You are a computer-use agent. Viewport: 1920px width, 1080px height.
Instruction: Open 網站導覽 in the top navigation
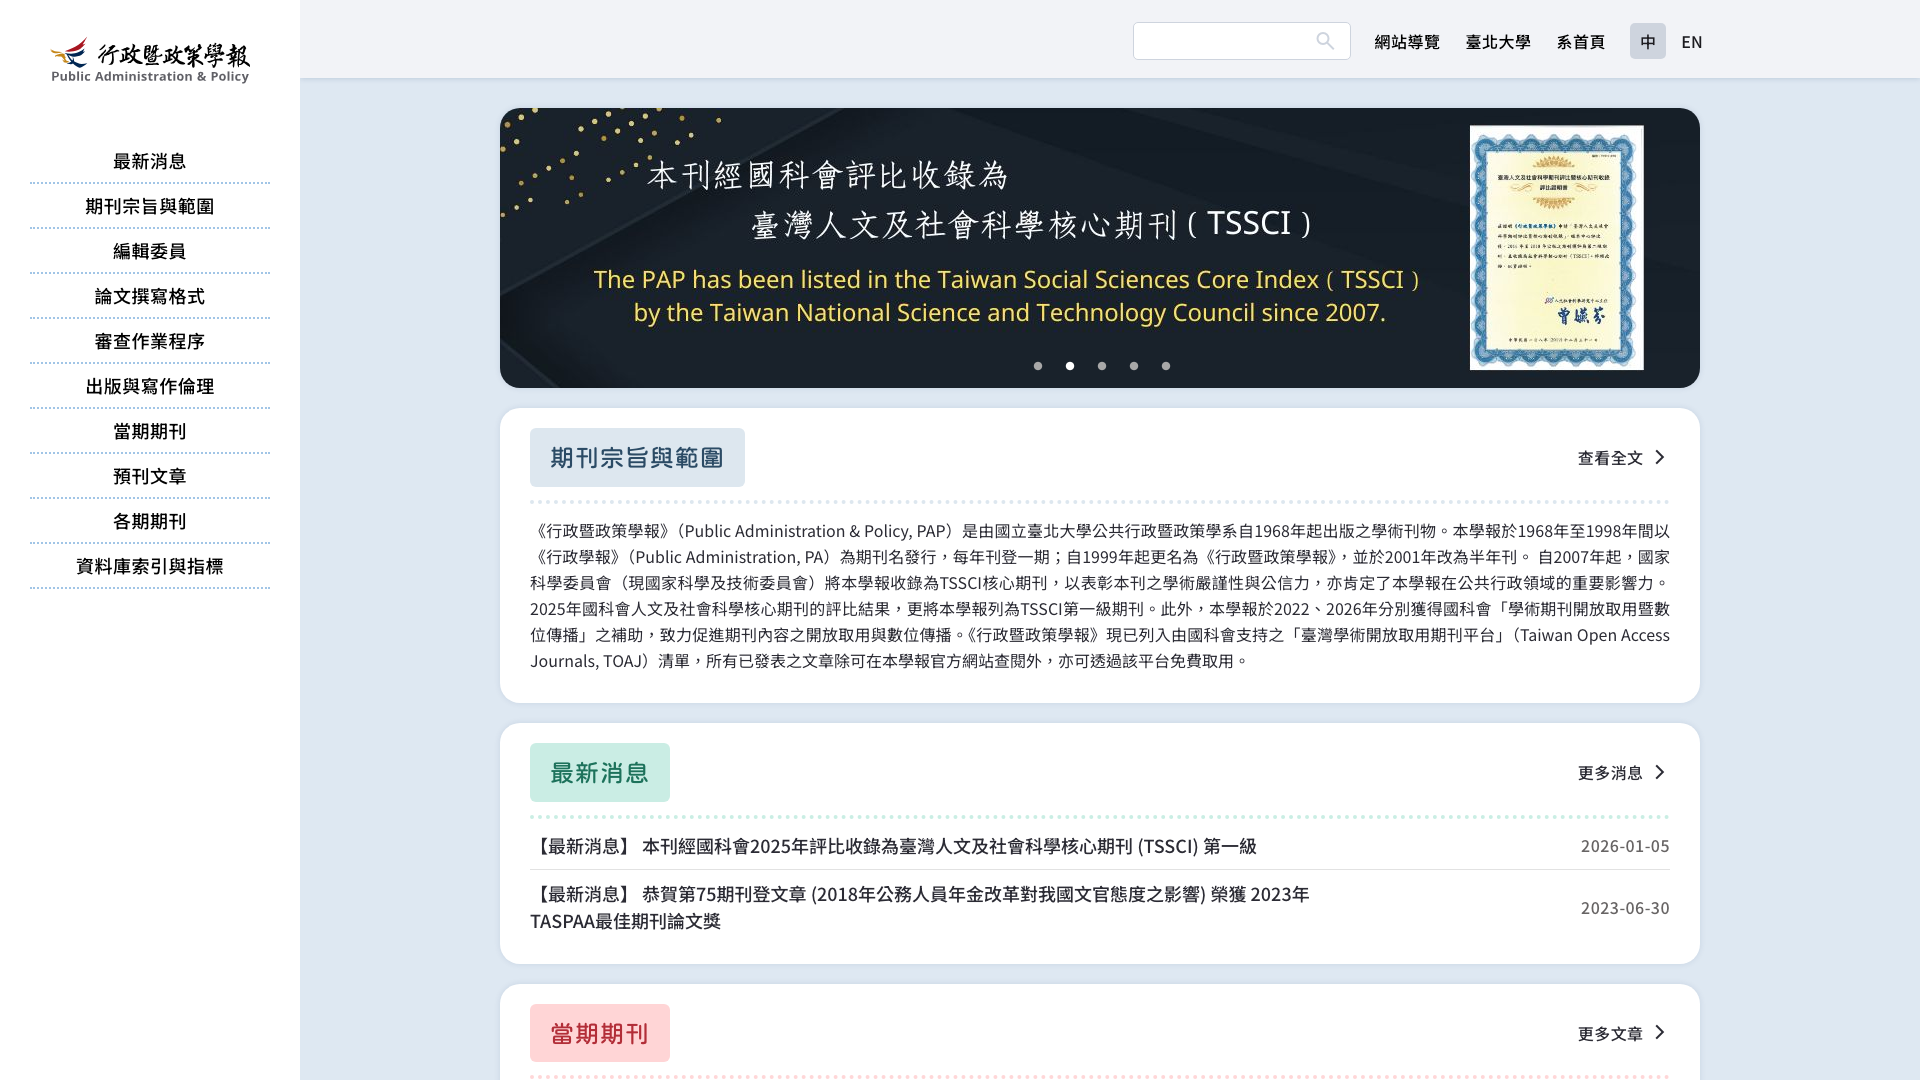point(1406,41)
